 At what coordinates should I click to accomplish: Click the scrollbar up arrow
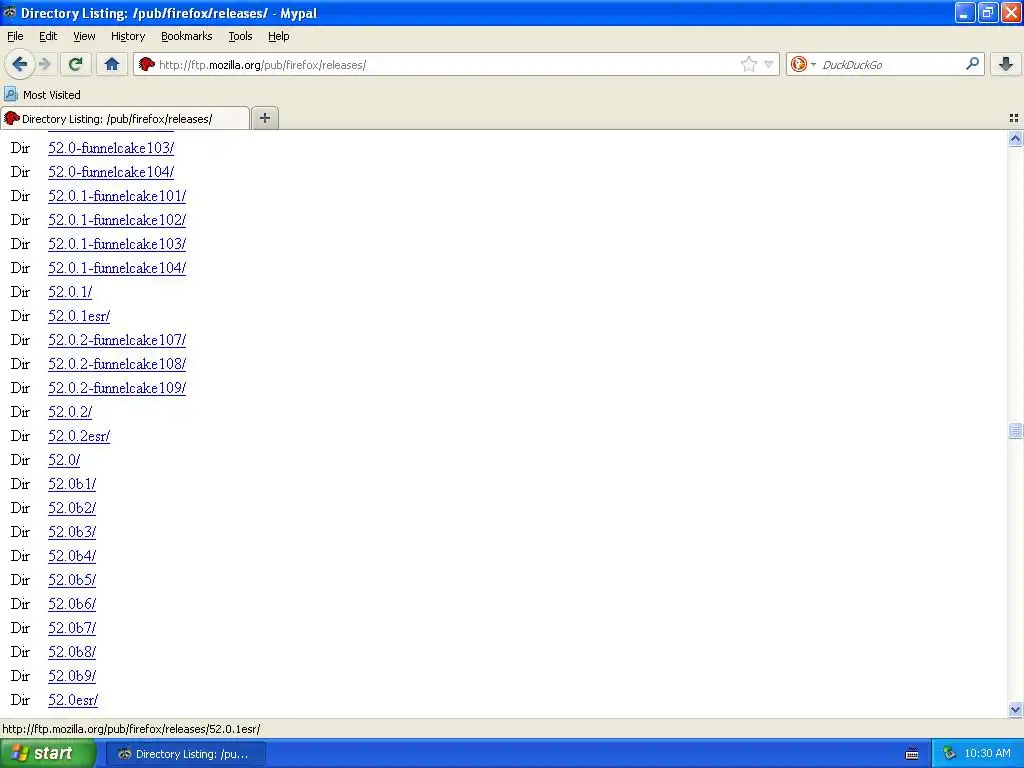click(x=1015, y=138)
